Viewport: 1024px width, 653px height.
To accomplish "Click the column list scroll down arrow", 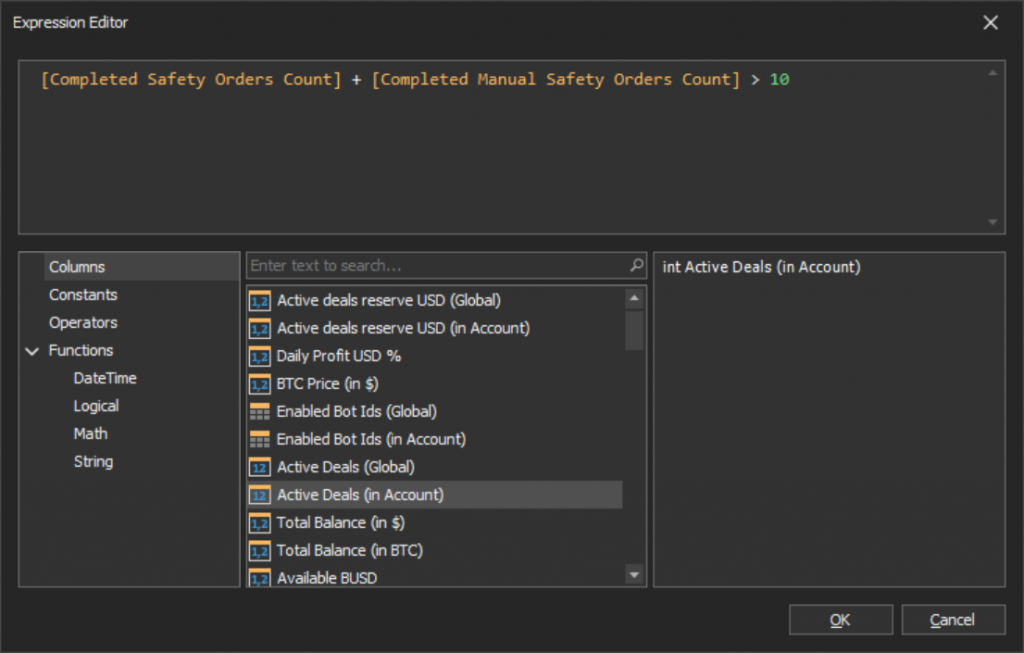I will click(x=633, y=575).
